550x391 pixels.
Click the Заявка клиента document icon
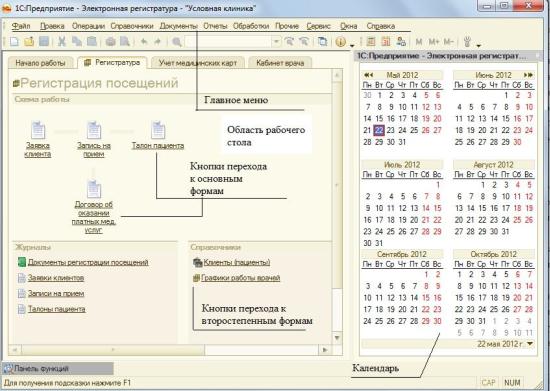point(38,130)
